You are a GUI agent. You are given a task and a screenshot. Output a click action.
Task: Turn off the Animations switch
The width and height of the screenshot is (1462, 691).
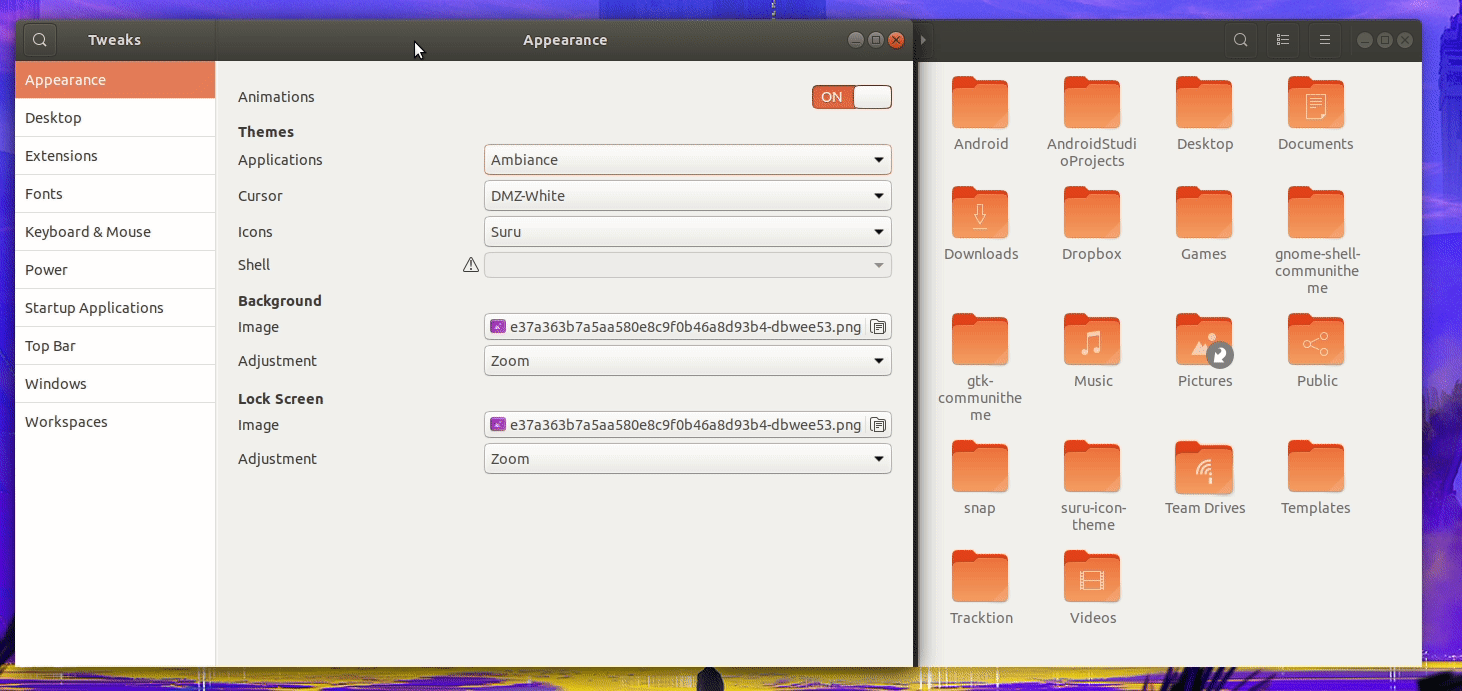851,97
